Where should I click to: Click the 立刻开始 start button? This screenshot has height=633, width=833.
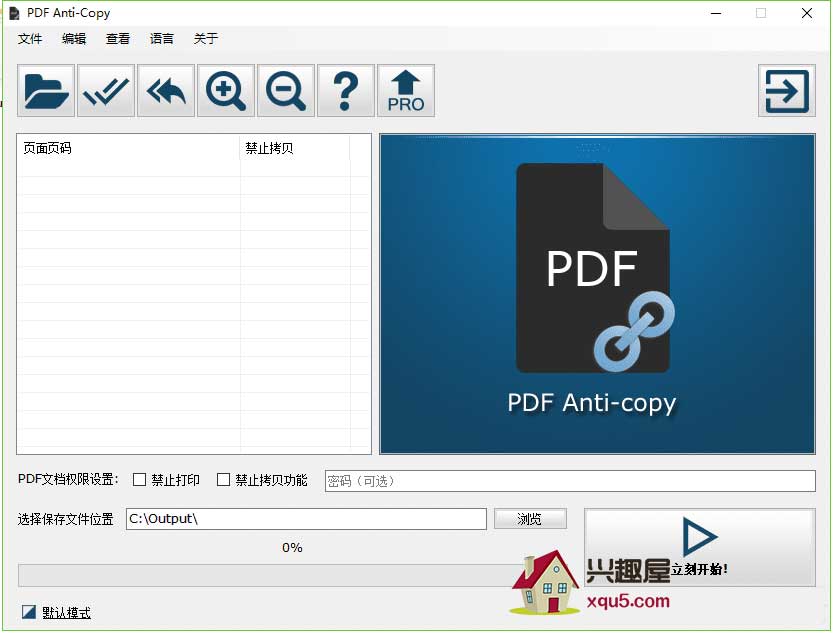pyautogui.click(x=700, y=548)
